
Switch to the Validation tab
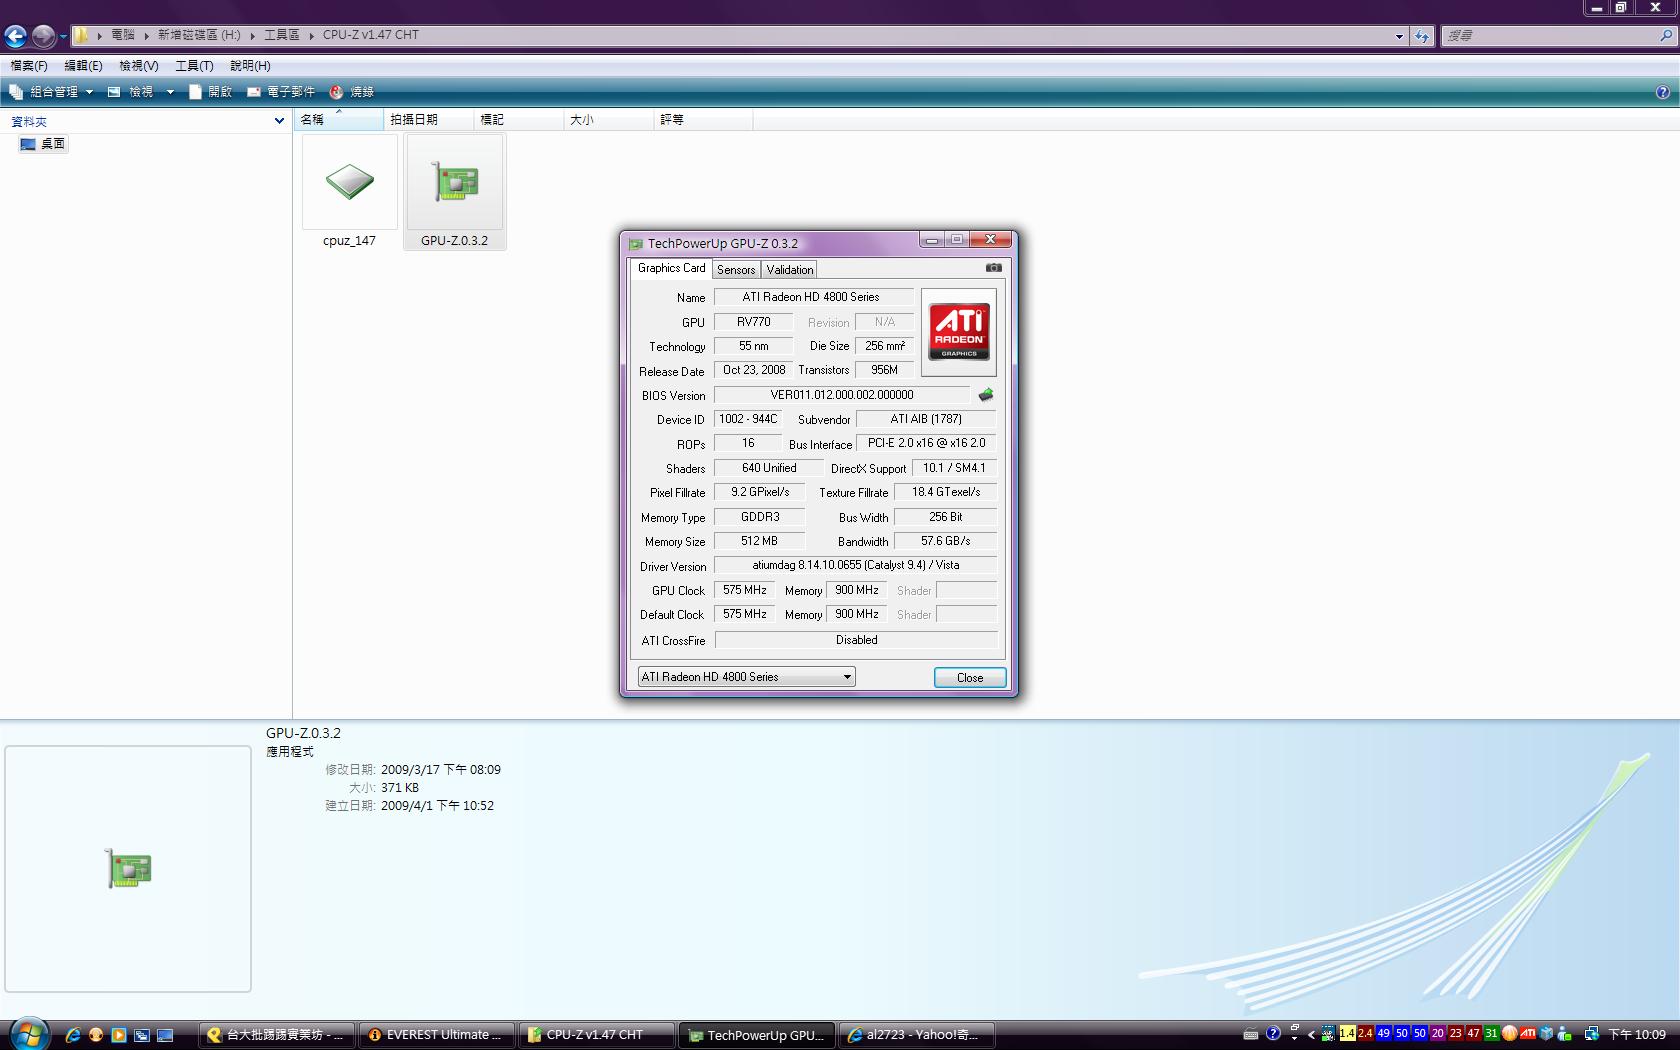[x=790, y=270]
